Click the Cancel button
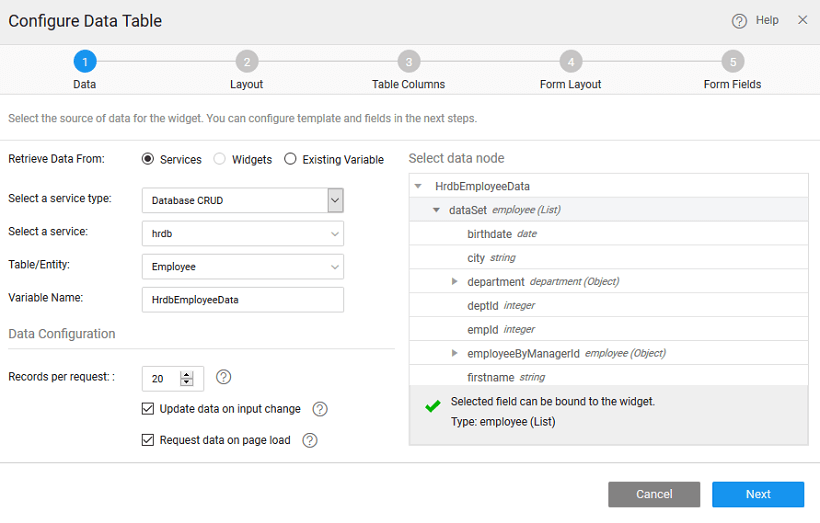820x523 pixels. (654, 494)
